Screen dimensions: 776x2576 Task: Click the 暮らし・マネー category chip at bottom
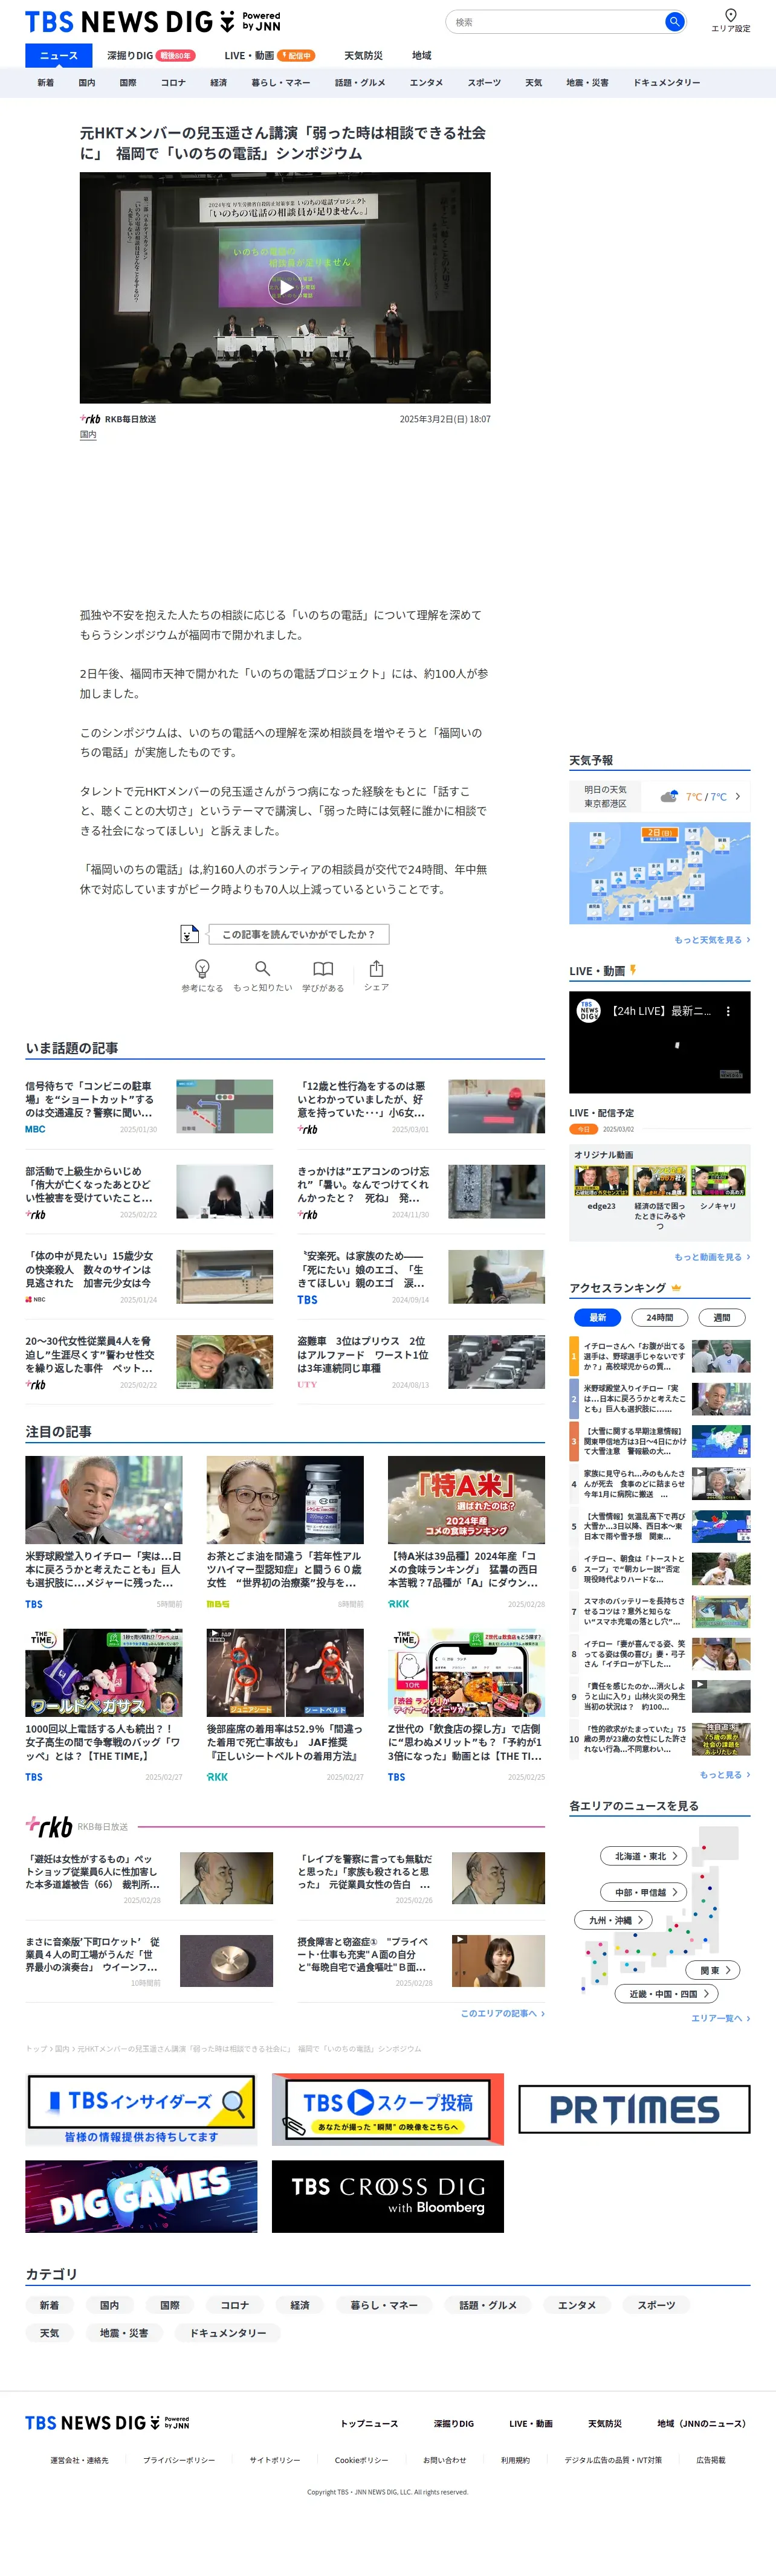click(x=384, y=2305)
